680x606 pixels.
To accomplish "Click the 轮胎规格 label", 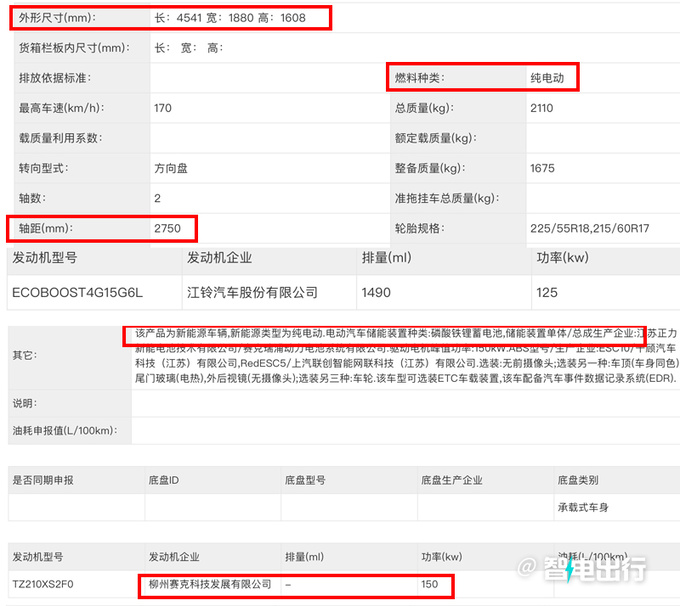I will click(x=419, y=228).
